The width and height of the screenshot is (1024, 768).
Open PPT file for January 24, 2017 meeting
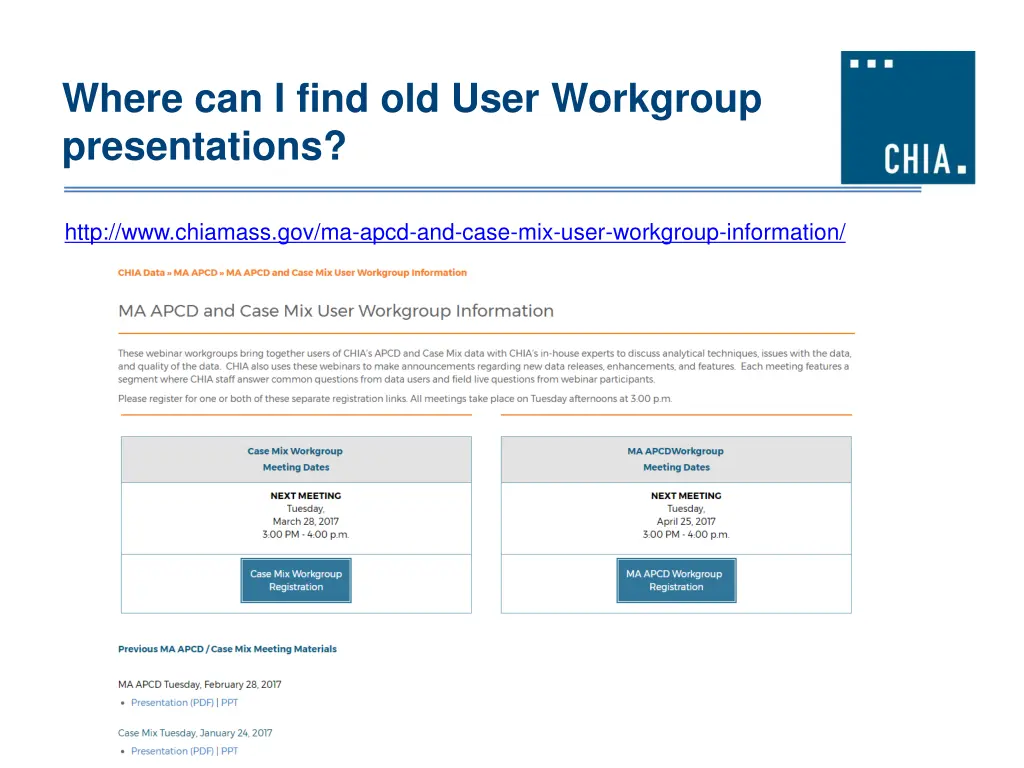point(229,750)
